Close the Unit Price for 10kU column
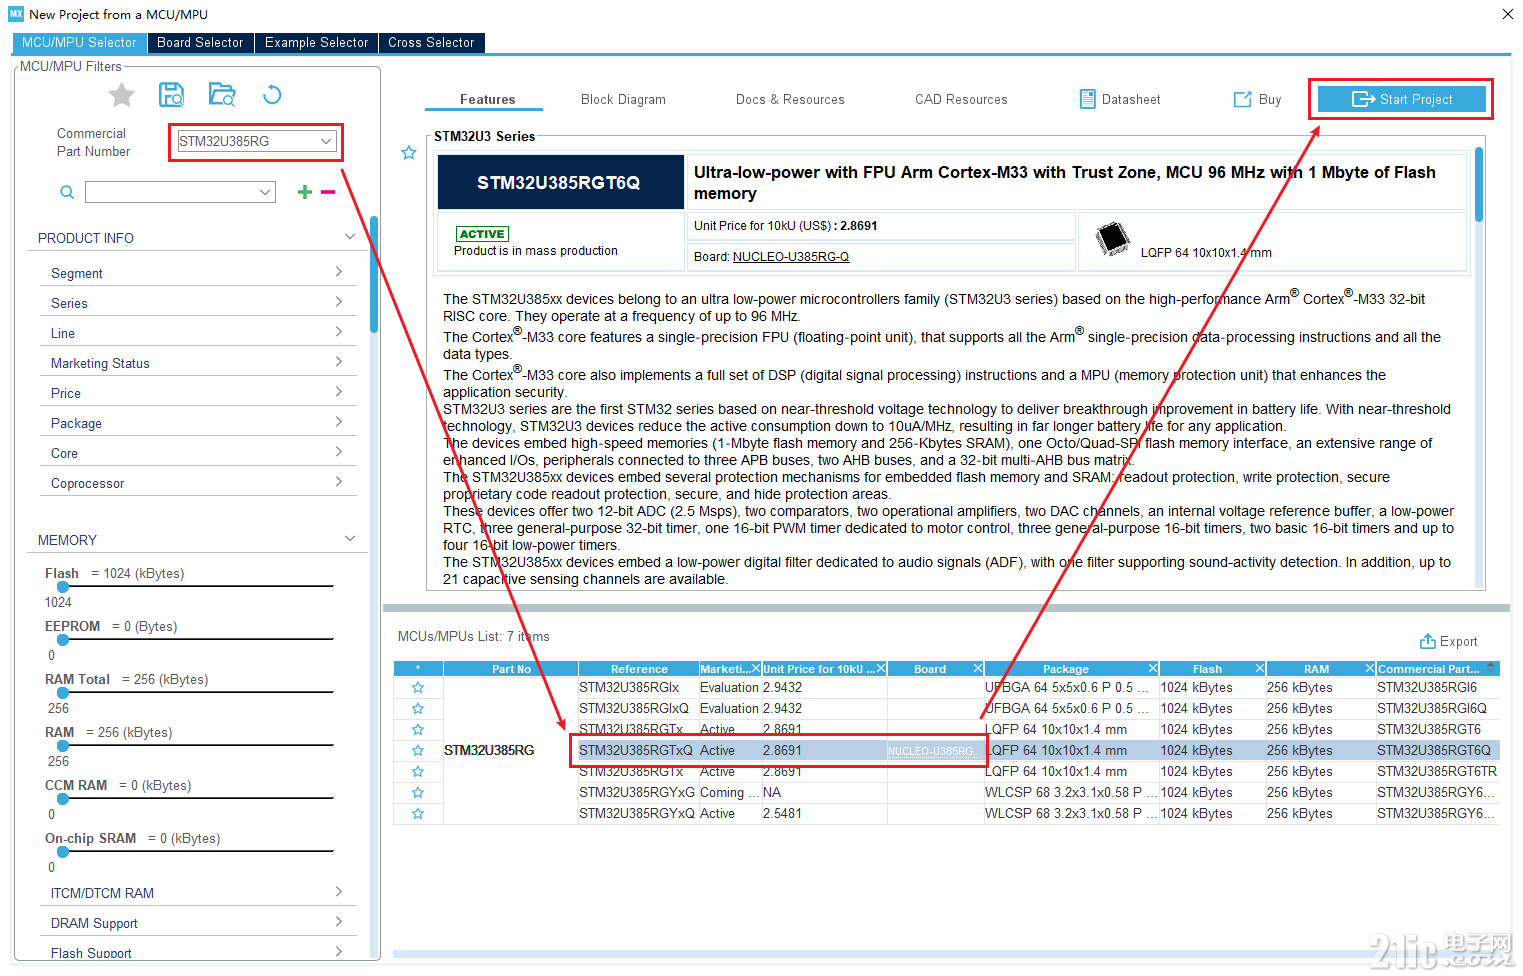The image size is (1523, 976). (881, 668)
